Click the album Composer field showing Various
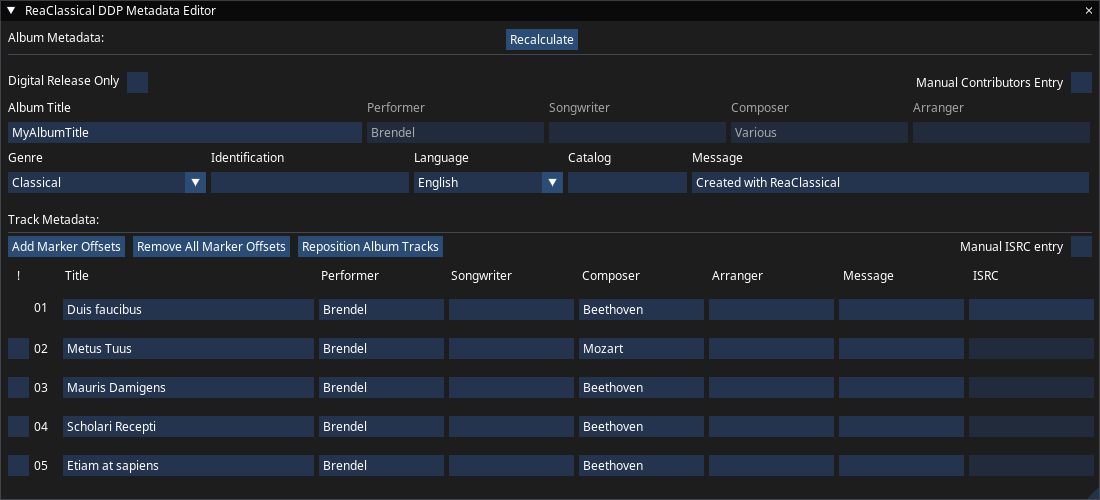The width and height of the screenshot is (1100, 500). tap(819, 133)
